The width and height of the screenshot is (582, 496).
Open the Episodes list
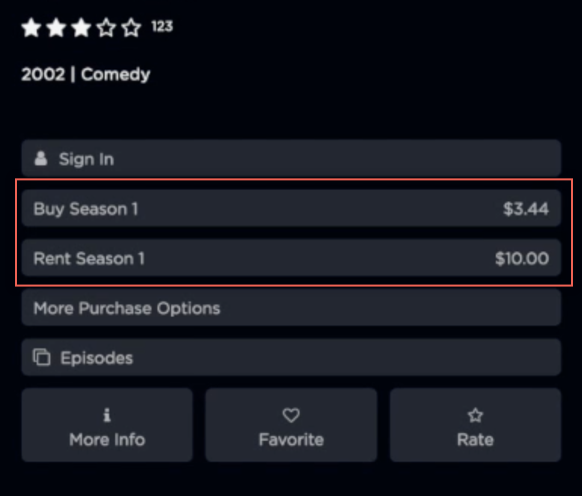tap(291, 357)
